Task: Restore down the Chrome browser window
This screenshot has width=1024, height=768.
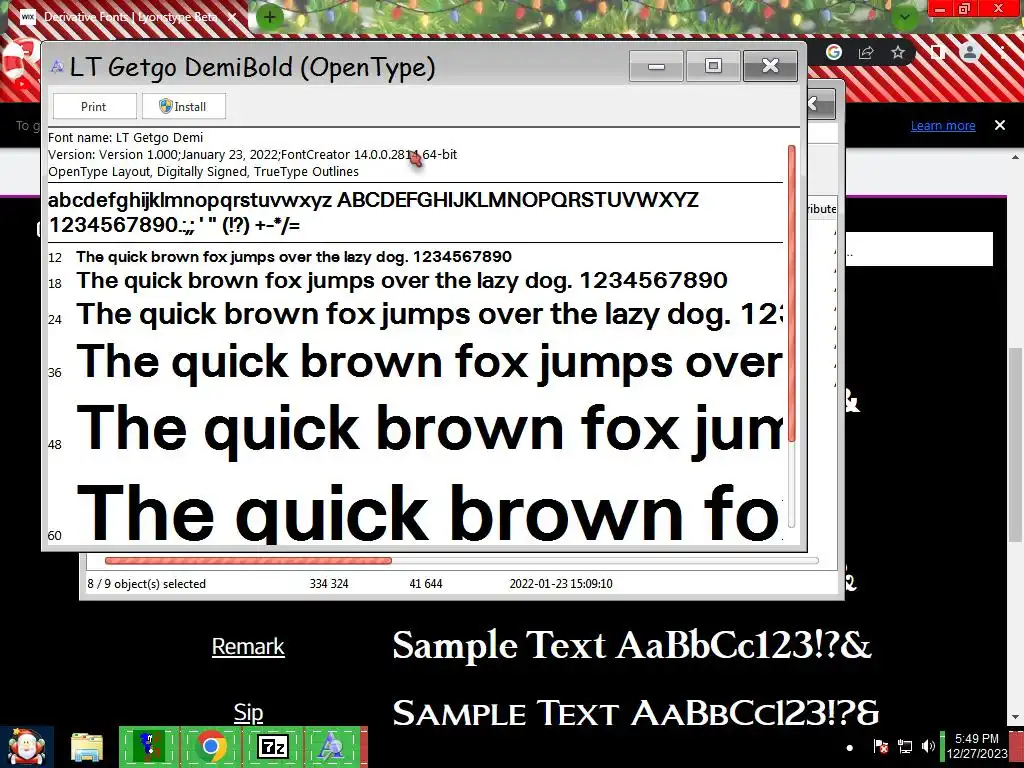Action: (964, 9)
